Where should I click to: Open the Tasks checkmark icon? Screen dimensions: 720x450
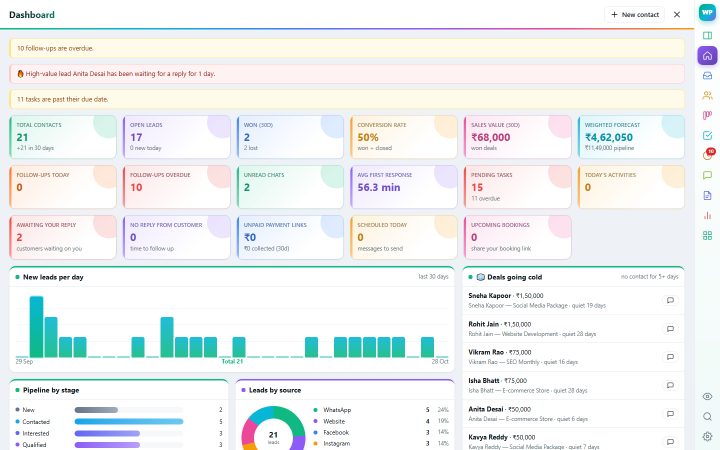707,135
